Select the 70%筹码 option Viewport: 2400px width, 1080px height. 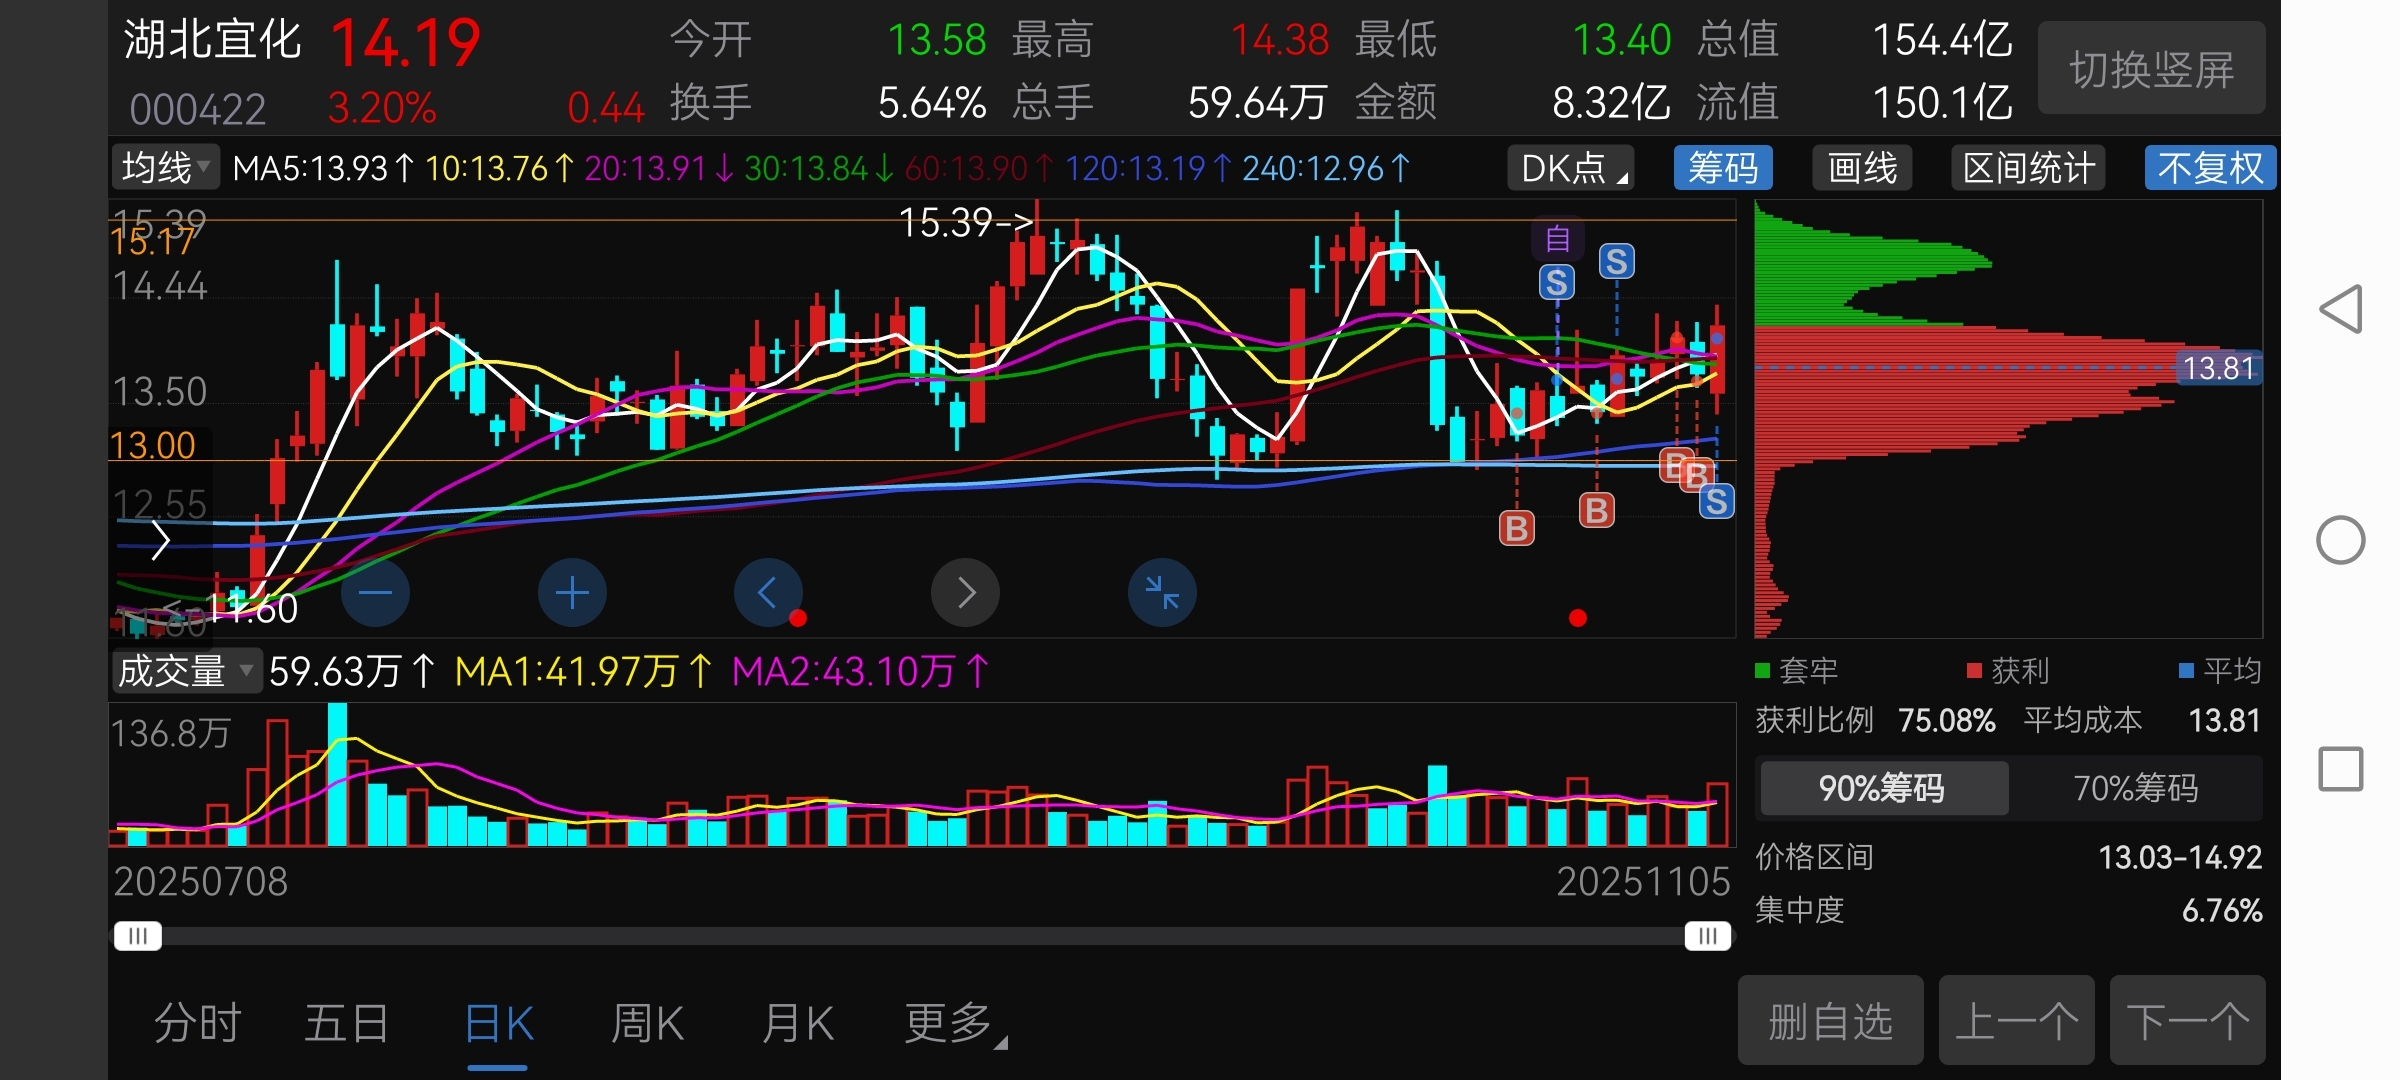tap(2136, 788)
